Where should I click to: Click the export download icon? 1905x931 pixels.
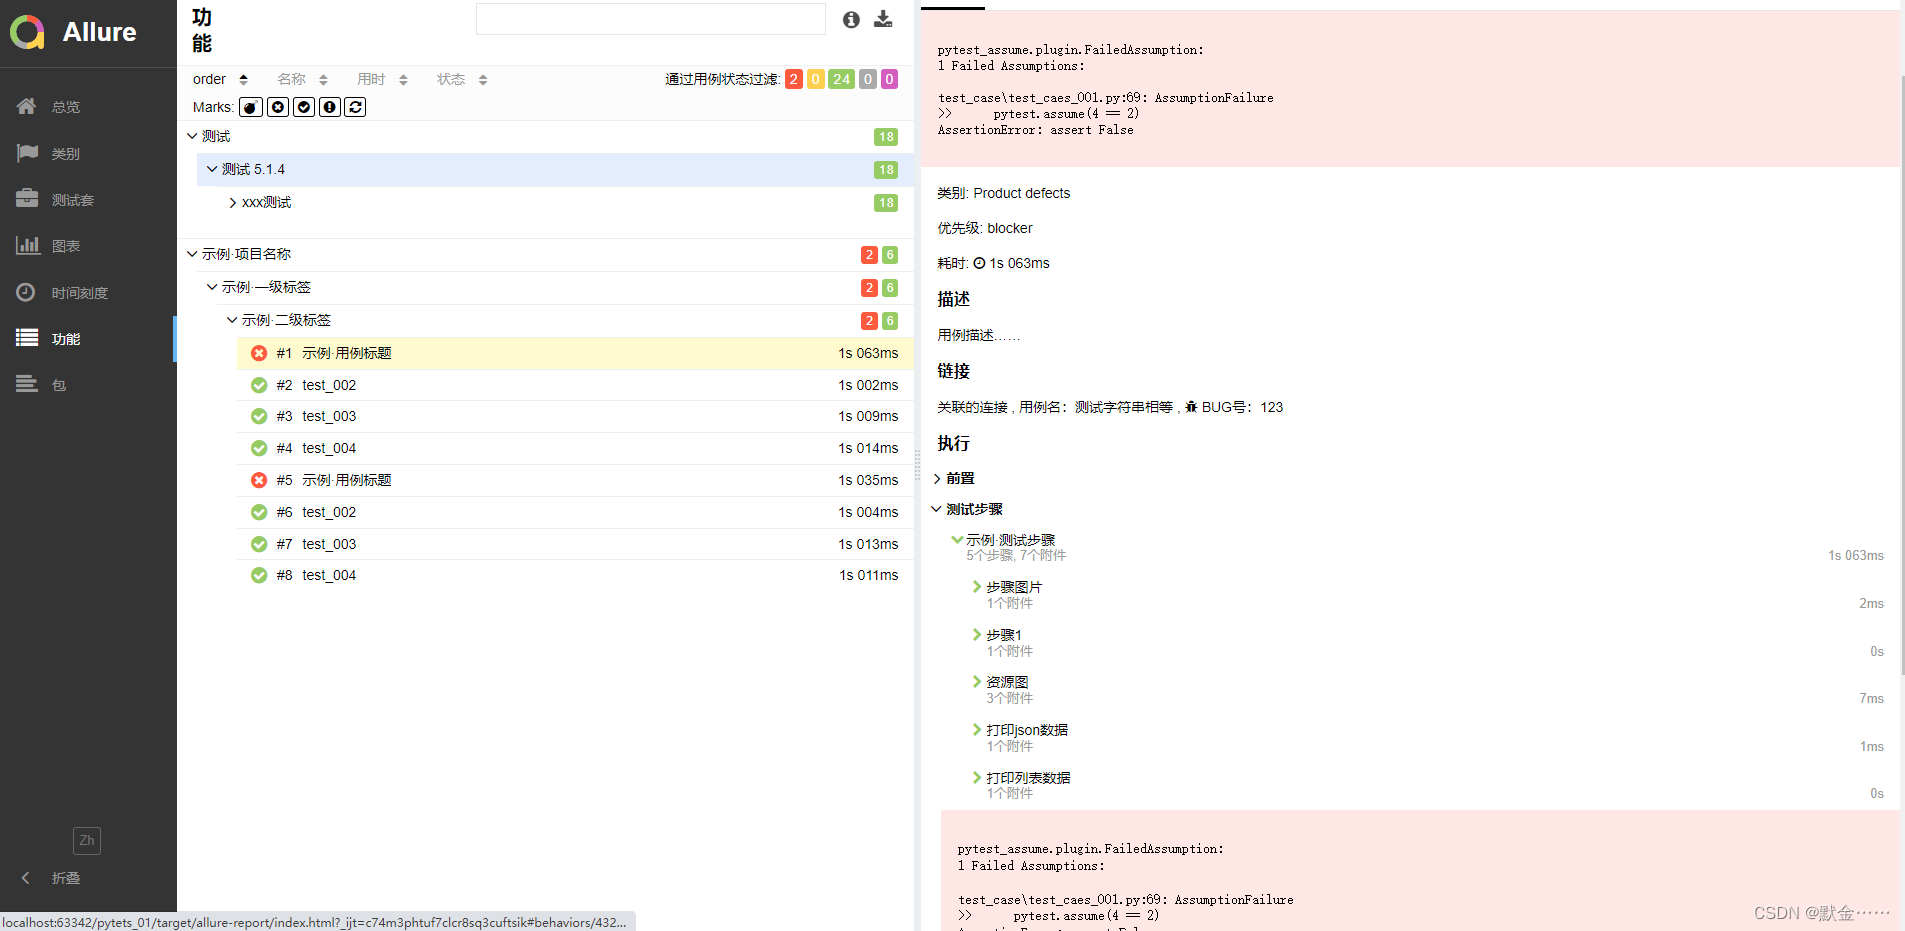pos(883,19)
